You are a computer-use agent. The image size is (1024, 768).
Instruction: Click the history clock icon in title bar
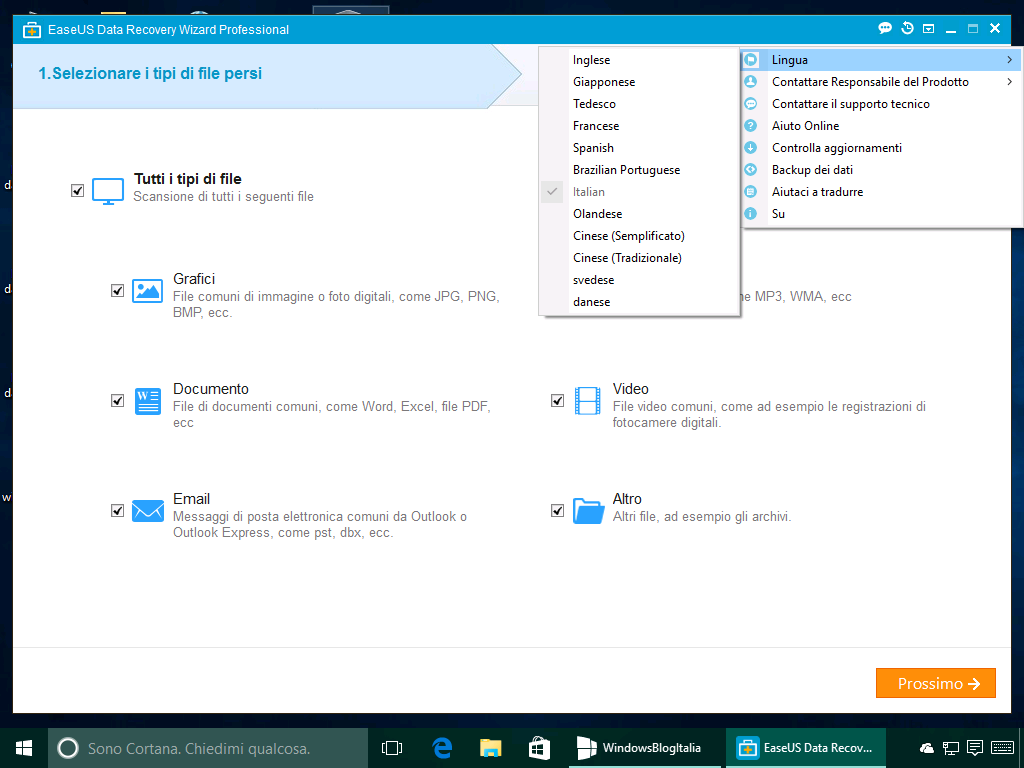tap(907, 28)
